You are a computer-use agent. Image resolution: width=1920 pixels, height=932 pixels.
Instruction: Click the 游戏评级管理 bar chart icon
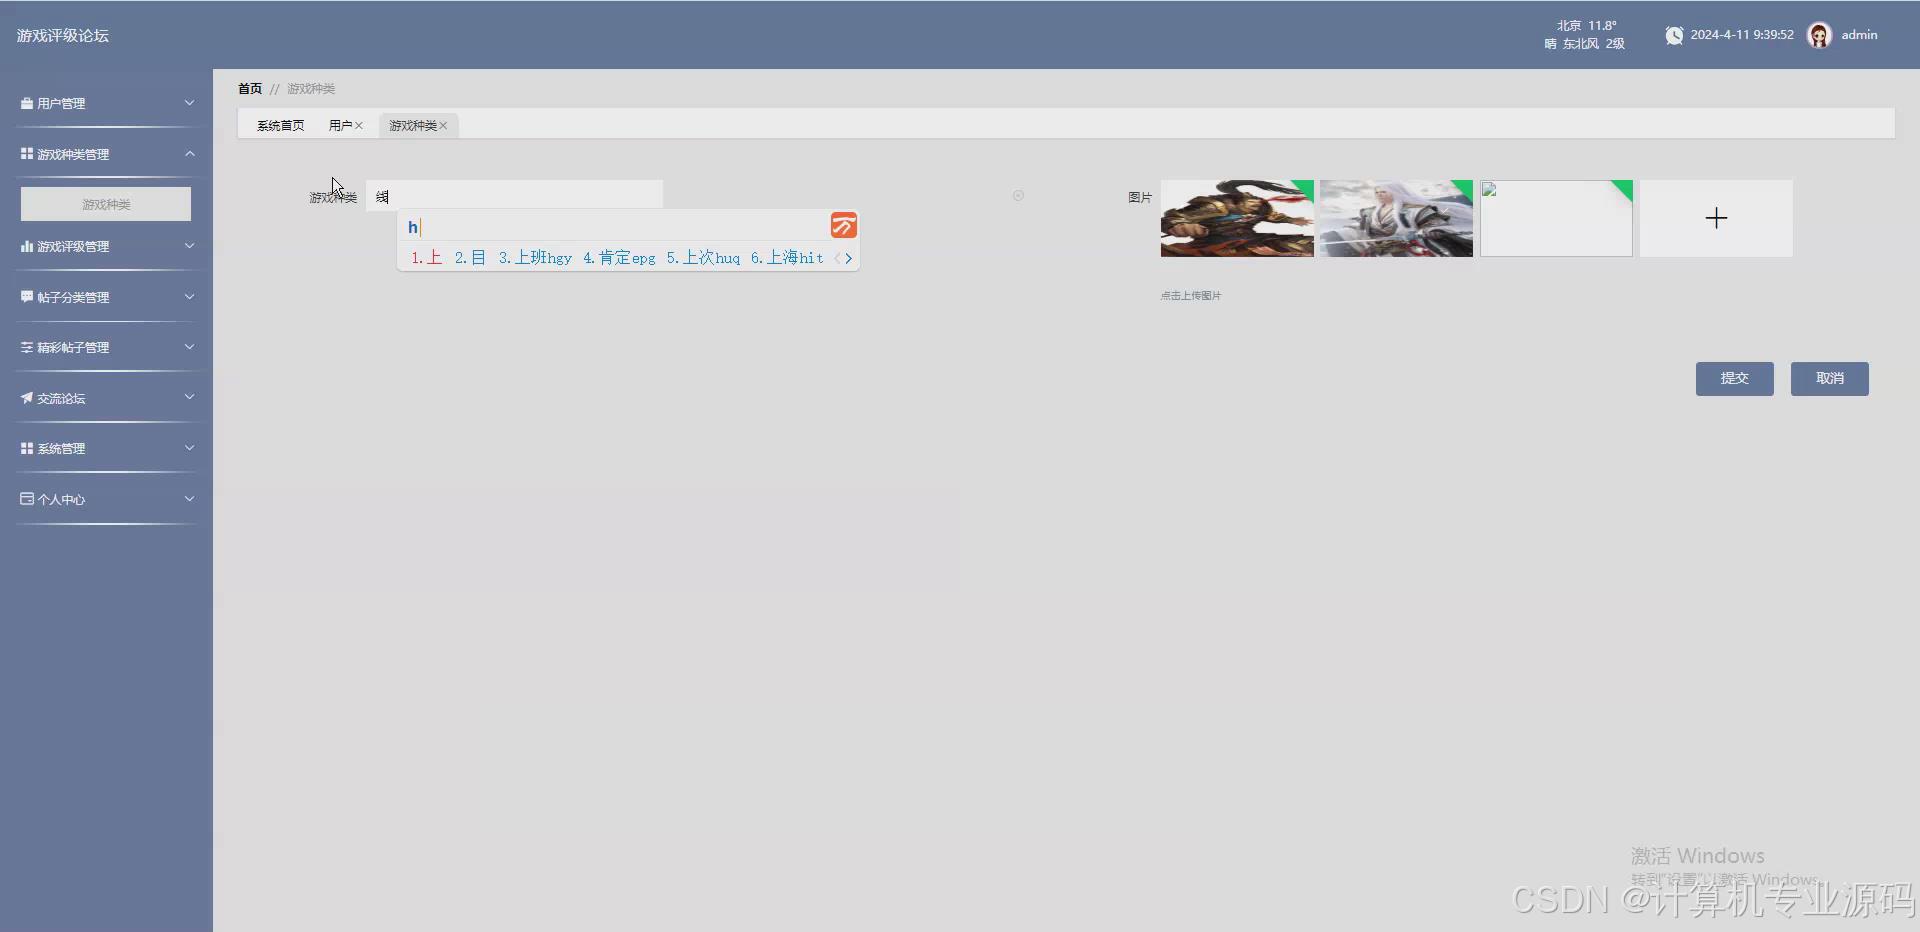[x=27, y=246]
